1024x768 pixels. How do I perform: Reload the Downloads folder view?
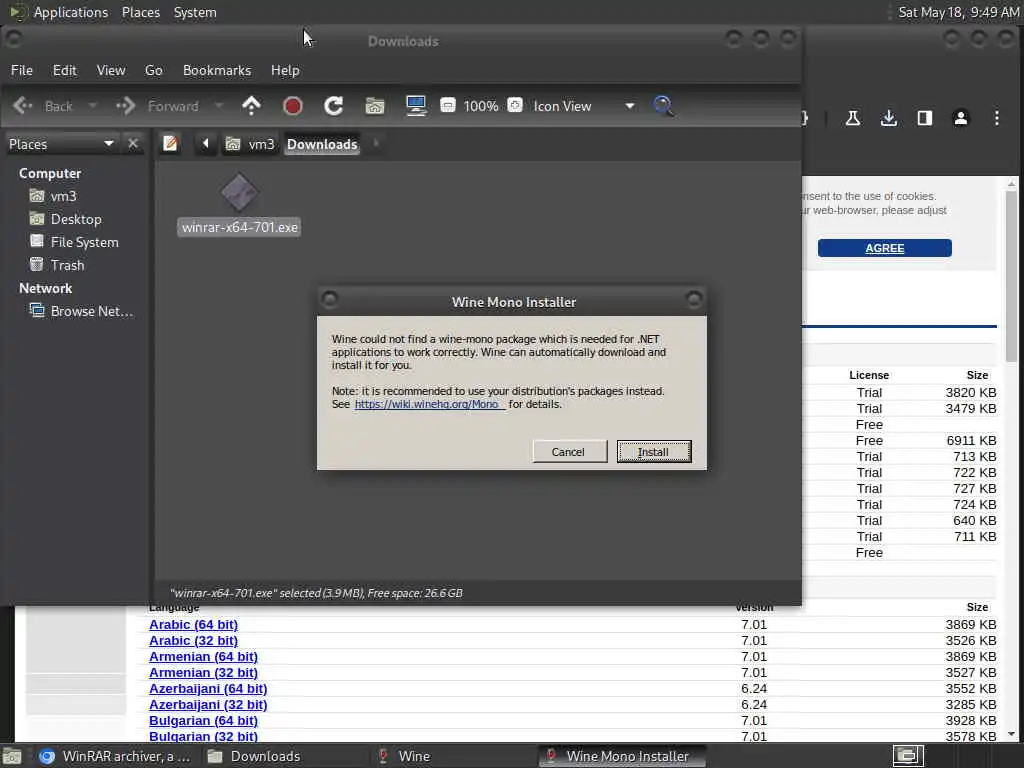(x=334, y=106)
